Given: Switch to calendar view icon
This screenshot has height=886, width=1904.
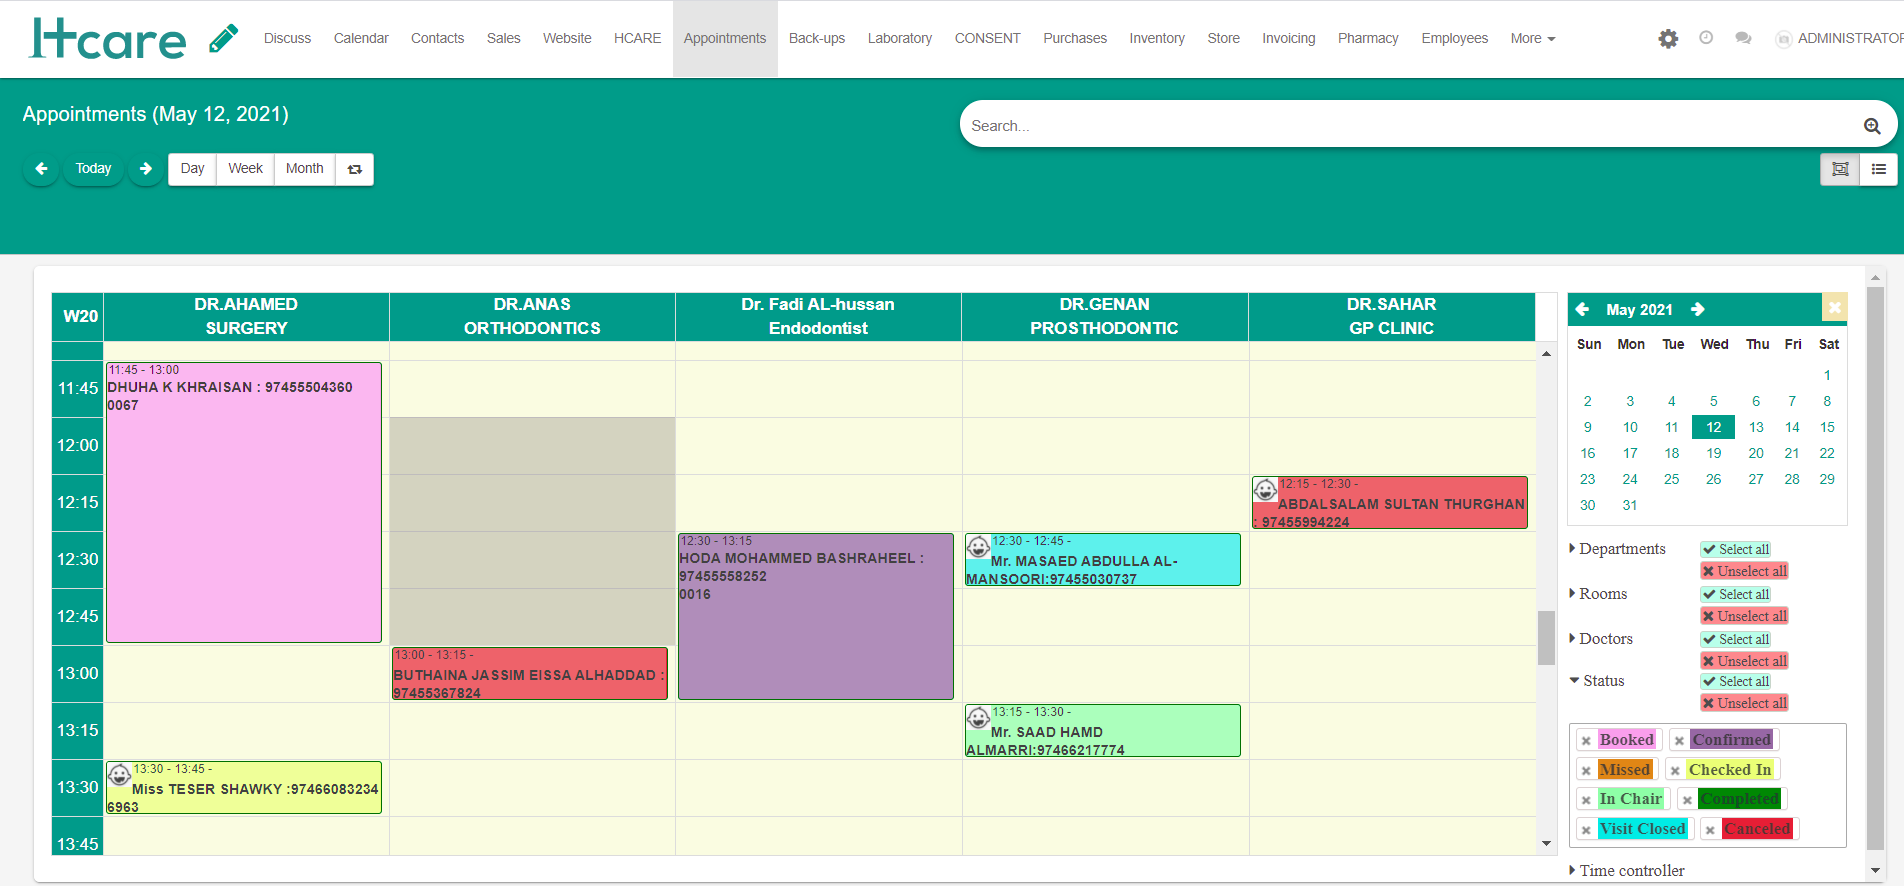Looking at the screenshot, I should [1840, 169].
